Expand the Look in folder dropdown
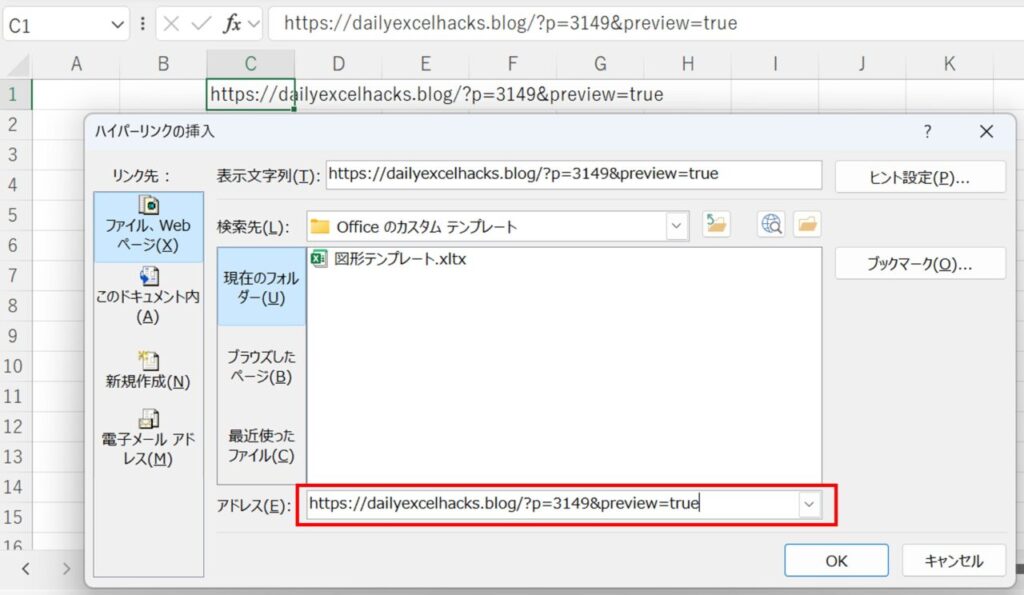 click(677, 226)
